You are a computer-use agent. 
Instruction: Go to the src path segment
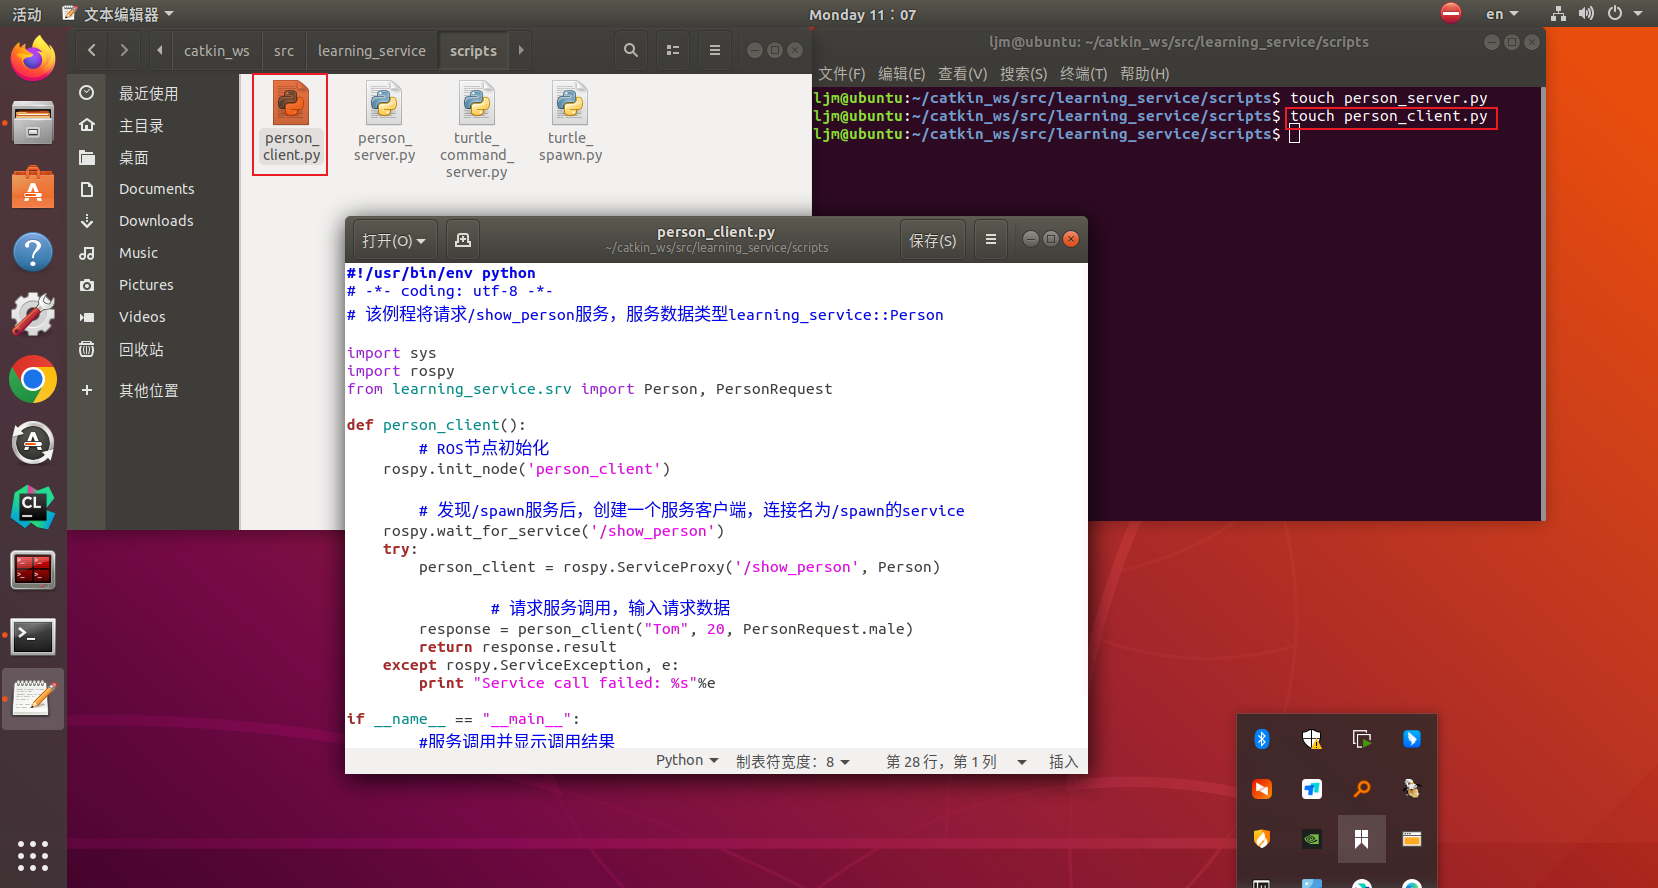(x=284, y=50)
